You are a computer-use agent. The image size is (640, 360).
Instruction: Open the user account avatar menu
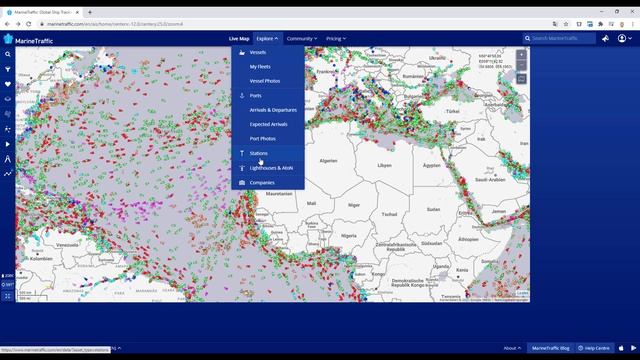click(624, 38)
